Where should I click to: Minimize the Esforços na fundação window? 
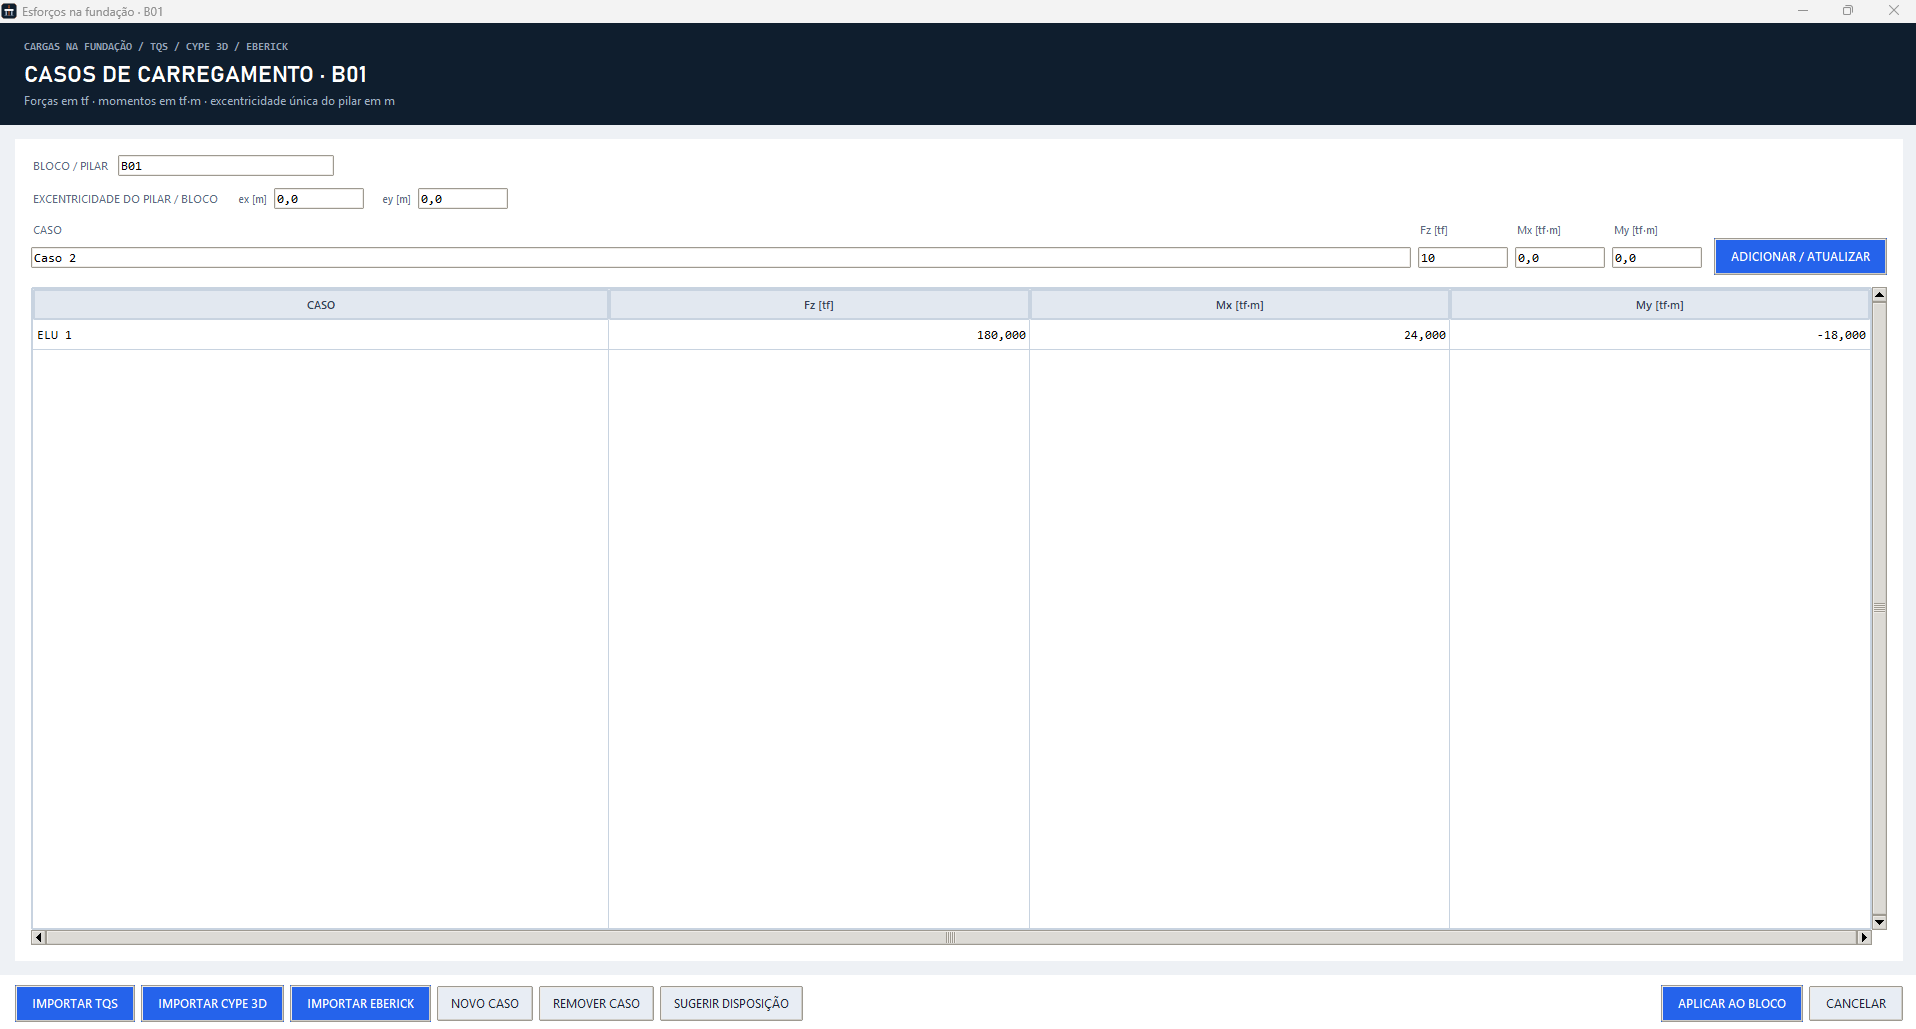tap(1802, 11)
